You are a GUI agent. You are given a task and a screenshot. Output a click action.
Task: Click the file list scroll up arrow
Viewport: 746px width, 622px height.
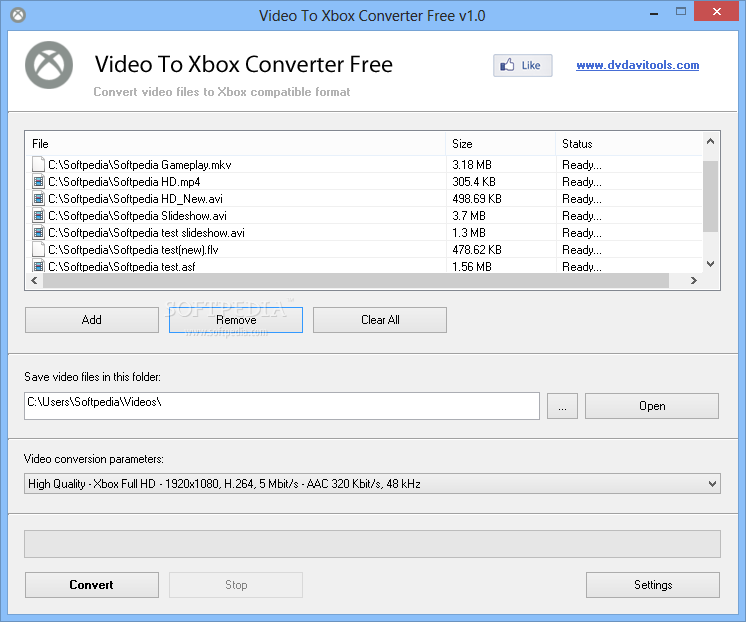[x=710, y=141]
